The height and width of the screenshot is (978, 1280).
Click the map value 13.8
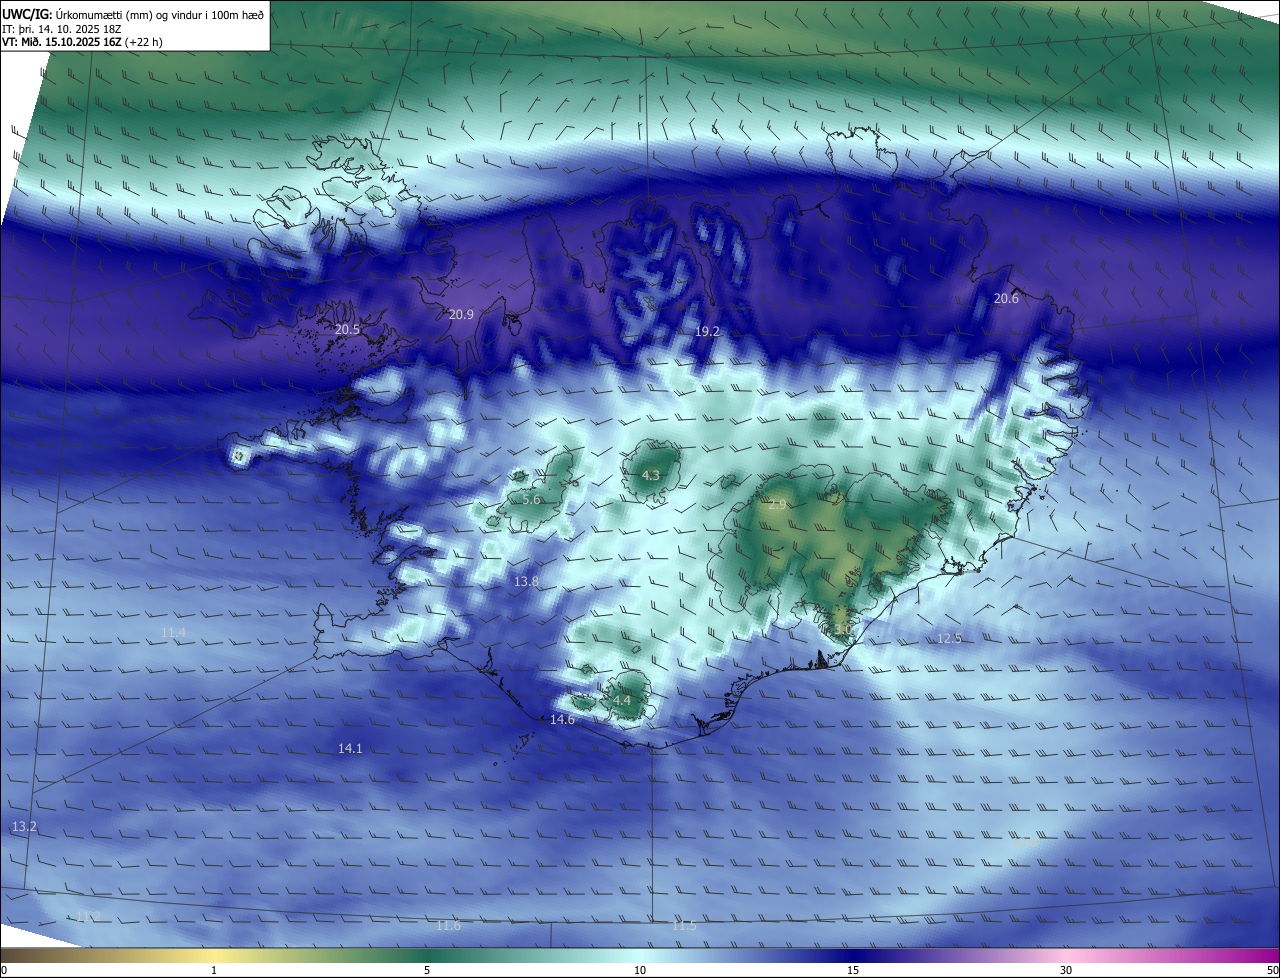pos(526,581)
